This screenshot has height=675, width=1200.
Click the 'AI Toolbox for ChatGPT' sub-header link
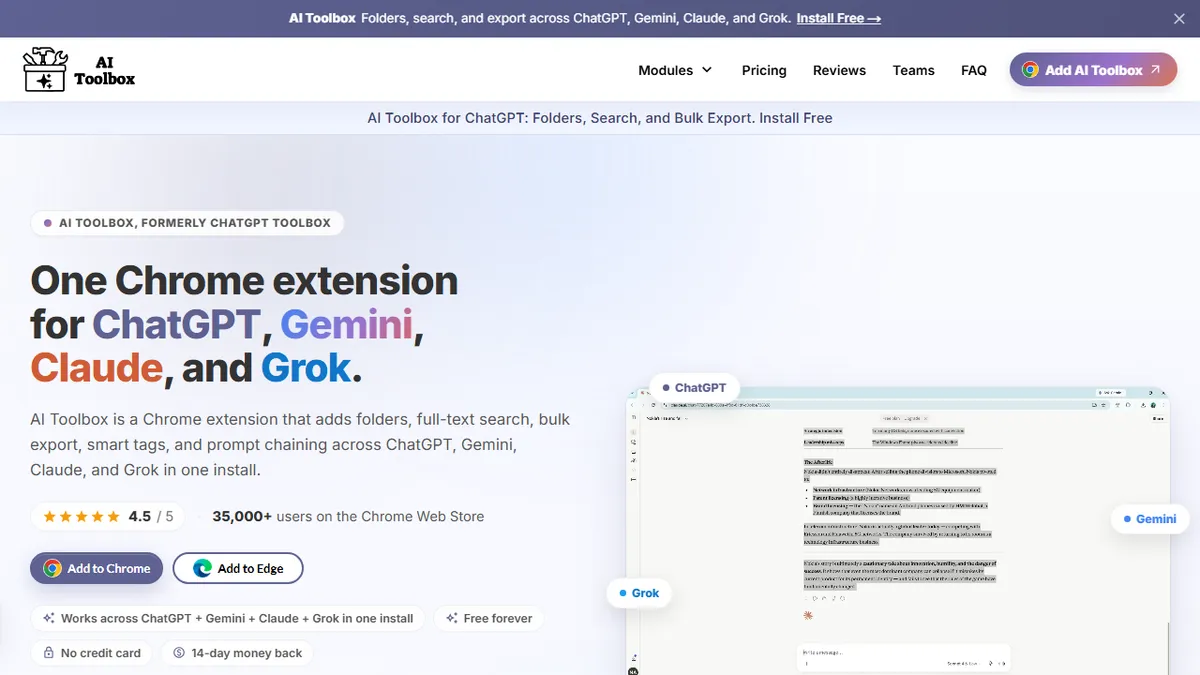point(600,117)
